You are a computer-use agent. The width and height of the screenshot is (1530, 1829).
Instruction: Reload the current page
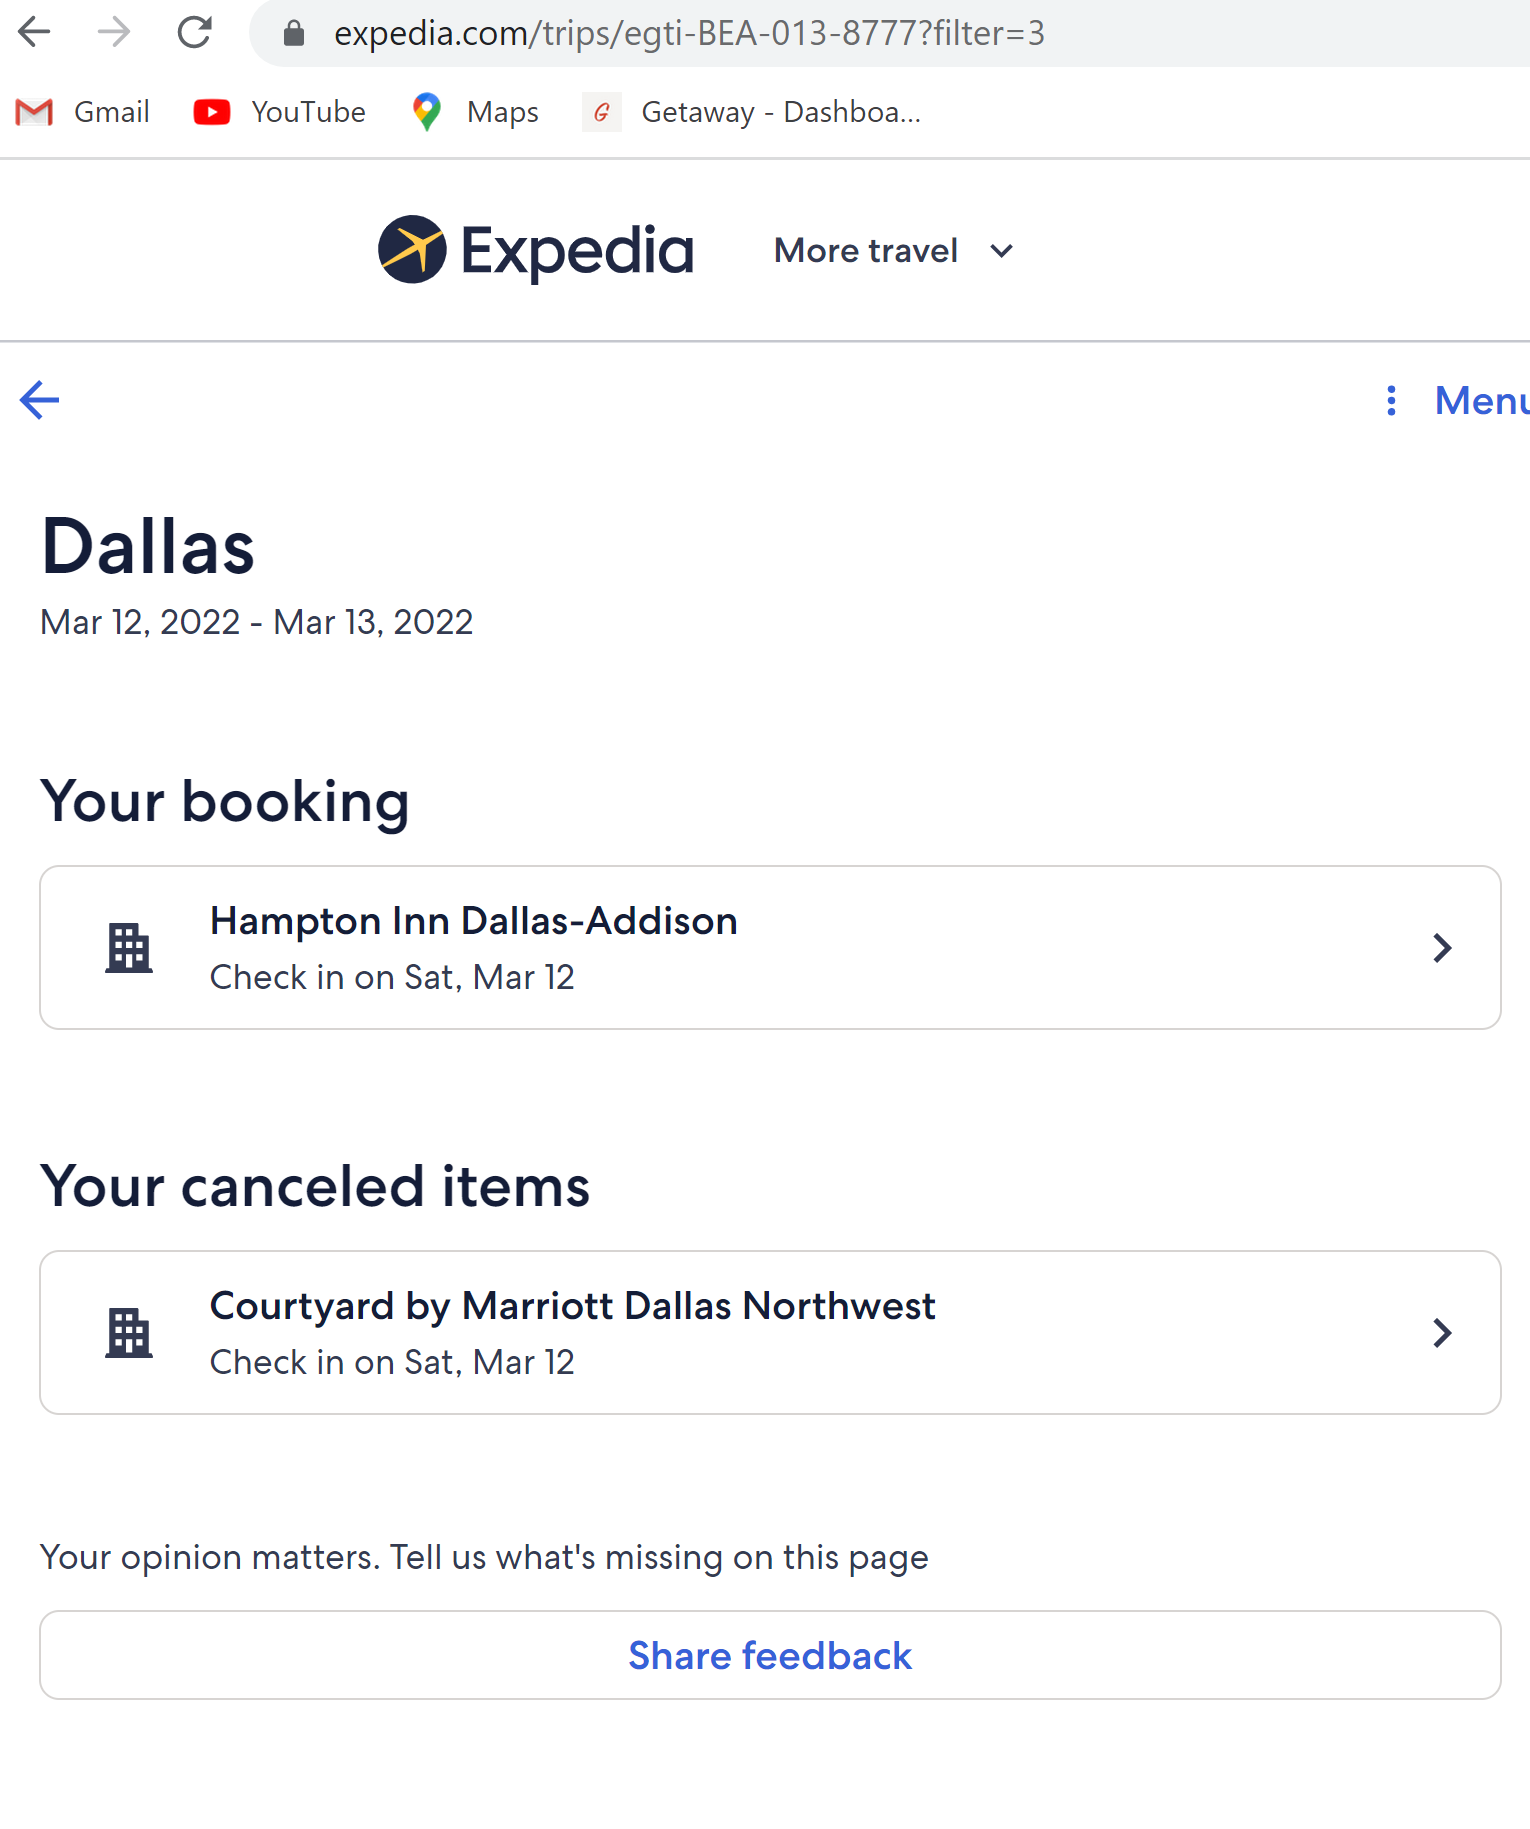coord(194,33)
